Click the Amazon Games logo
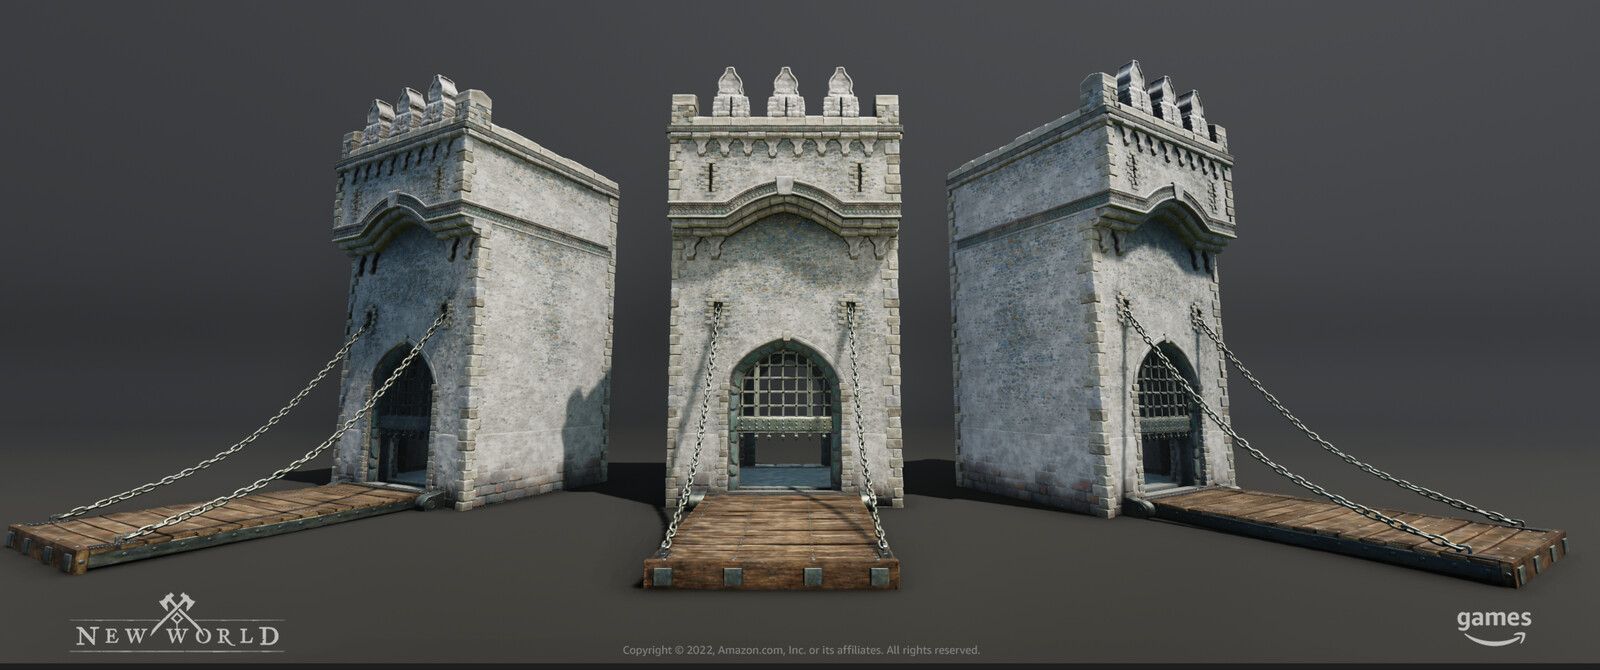The height and width of the screenshot is (670, 1600). point(1493,627)
